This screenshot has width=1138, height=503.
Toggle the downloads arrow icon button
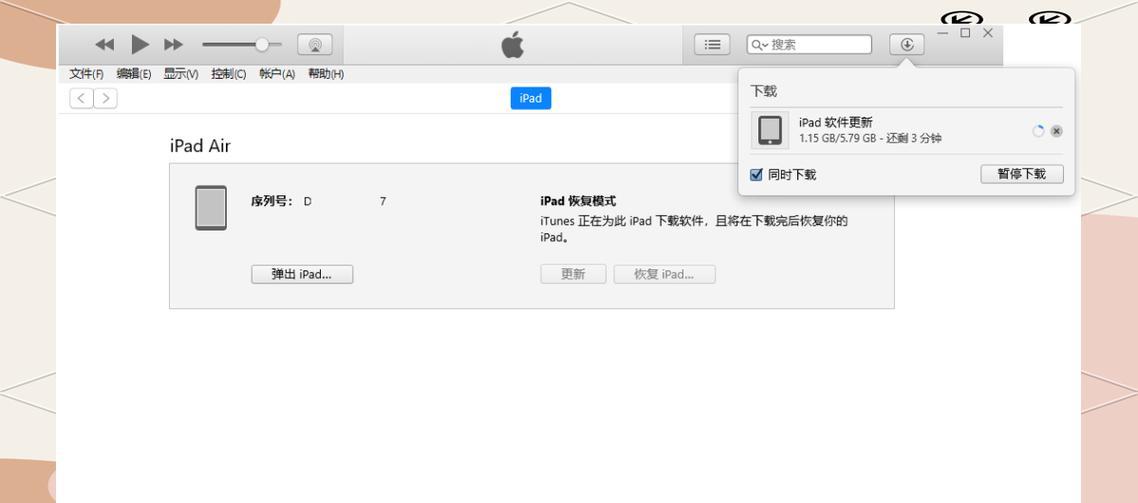907,44
